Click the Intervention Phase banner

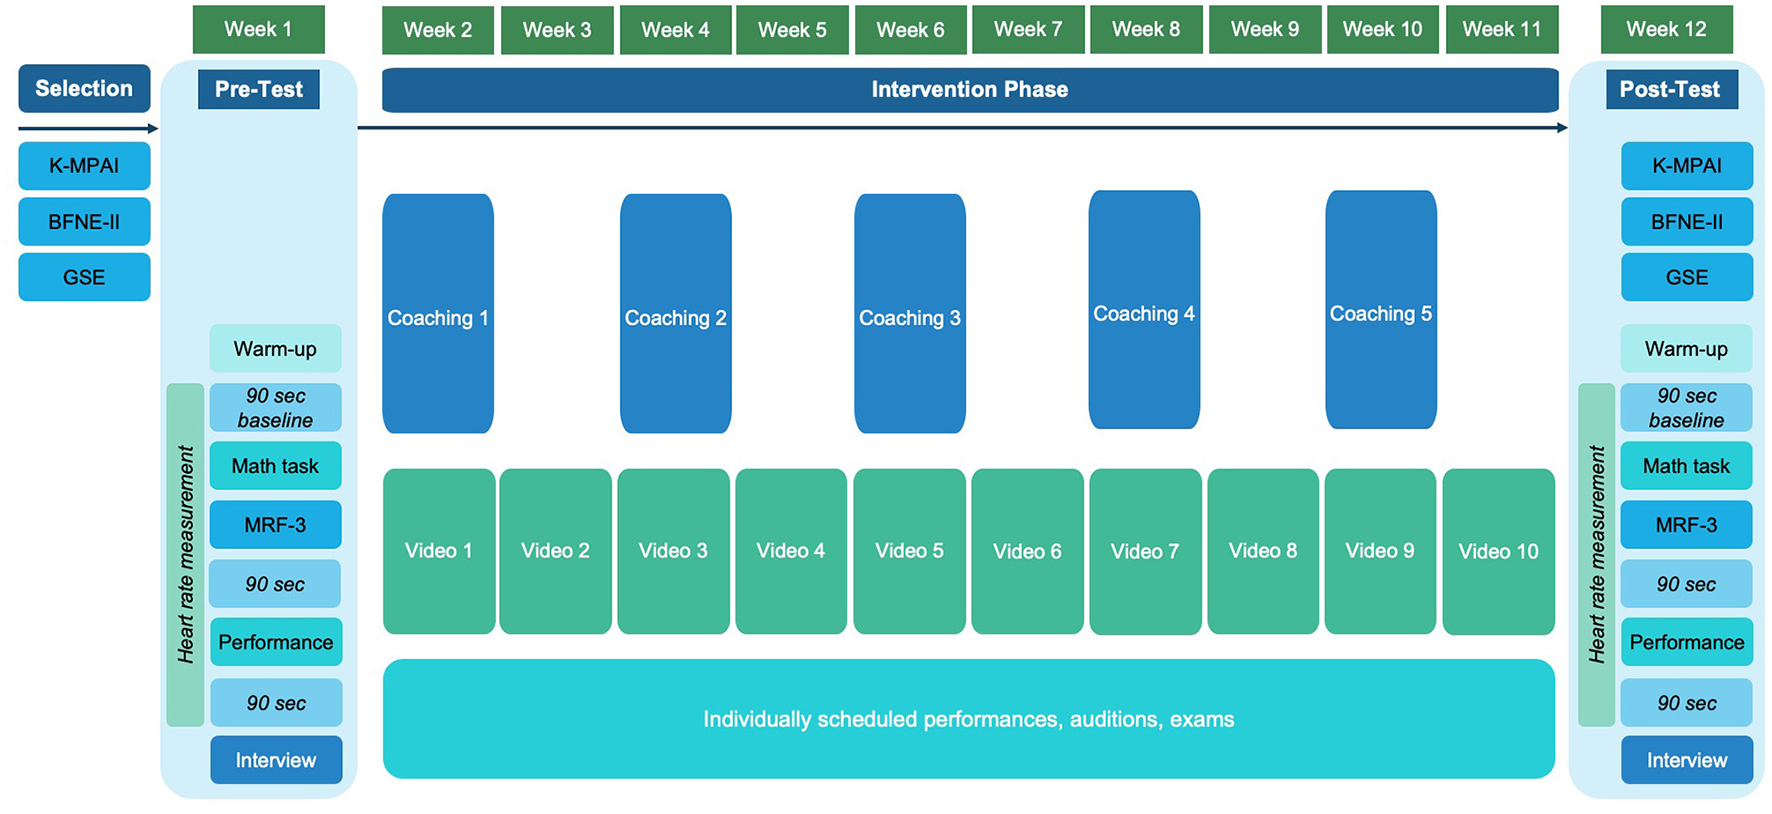click(969, 90)
